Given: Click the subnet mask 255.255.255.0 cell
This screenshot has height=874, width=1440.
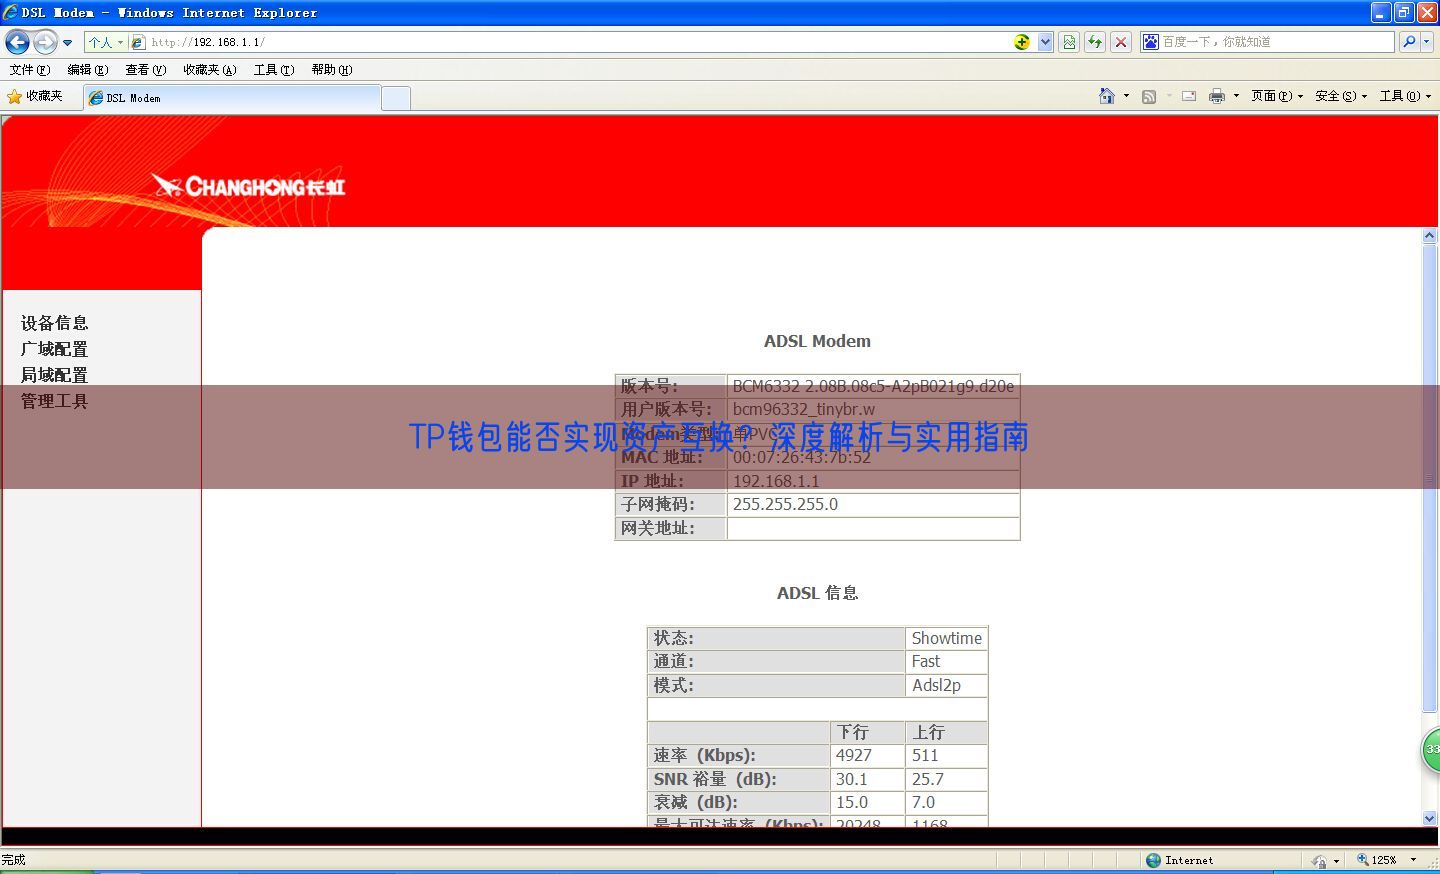Looking at the screenshot, I should point(873,505).
